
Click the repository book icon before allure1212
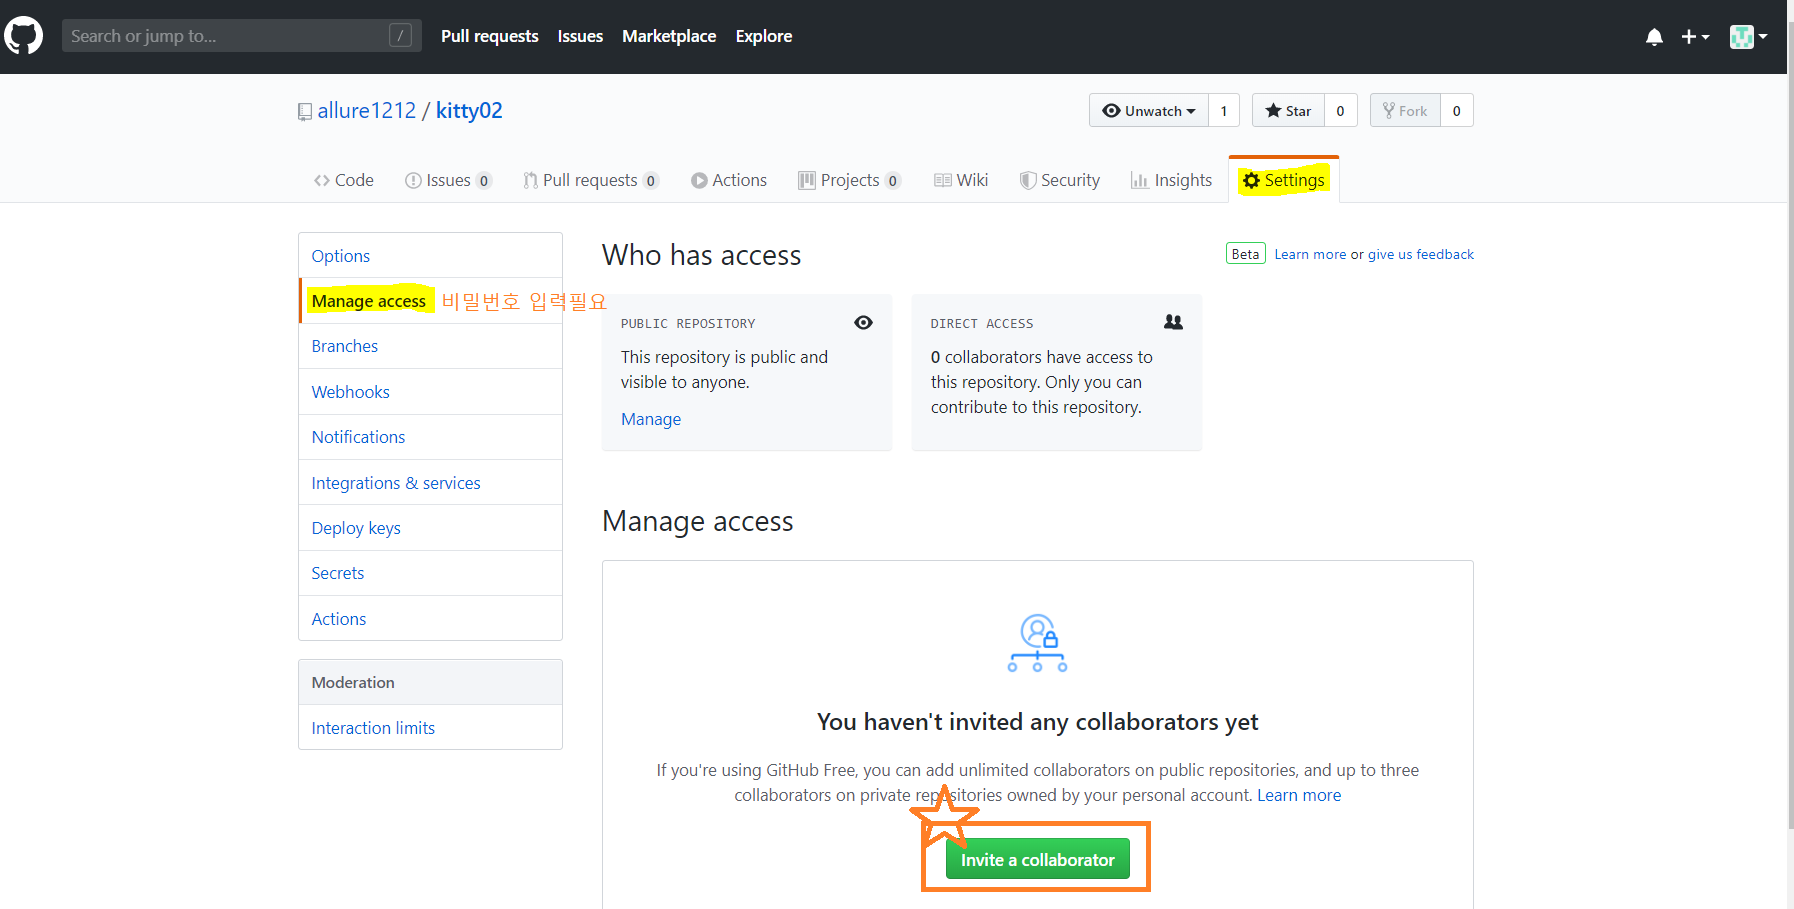tap(305, 112)
